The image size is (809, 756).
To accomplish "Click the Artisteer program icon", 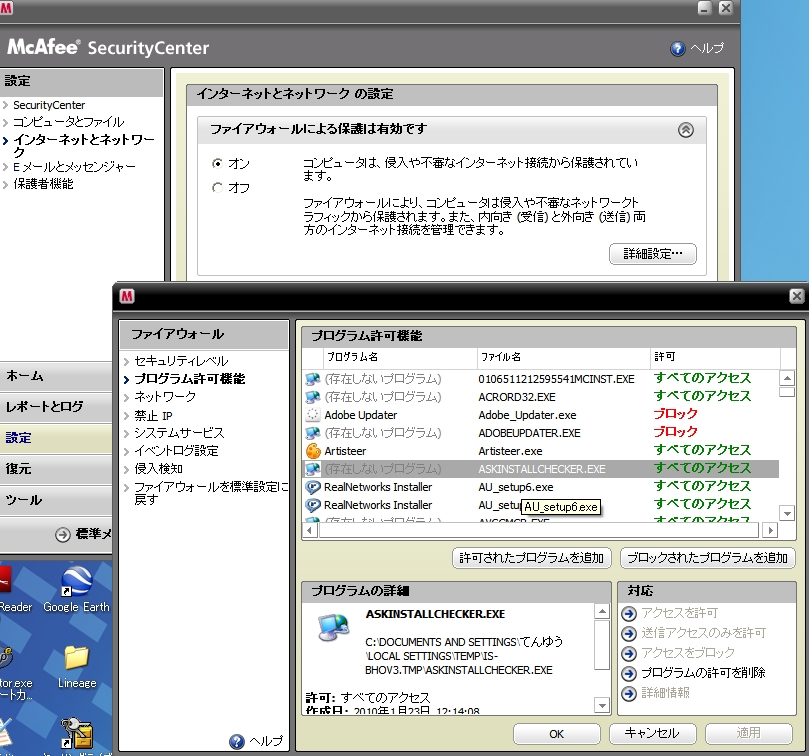I will coord(313,451).
